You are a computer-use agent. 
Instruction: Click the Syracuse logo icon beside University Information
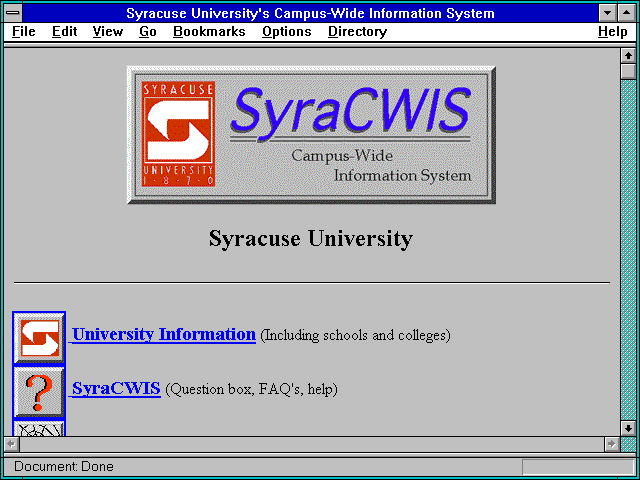39,338
